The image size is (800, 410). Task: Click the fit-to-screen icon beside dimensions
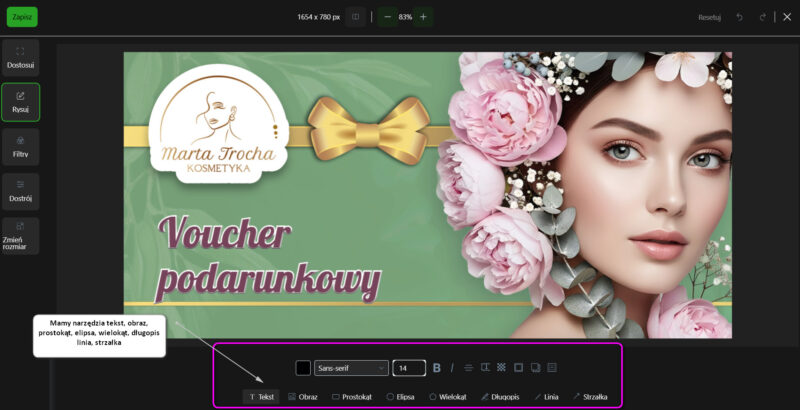point(355,17)
